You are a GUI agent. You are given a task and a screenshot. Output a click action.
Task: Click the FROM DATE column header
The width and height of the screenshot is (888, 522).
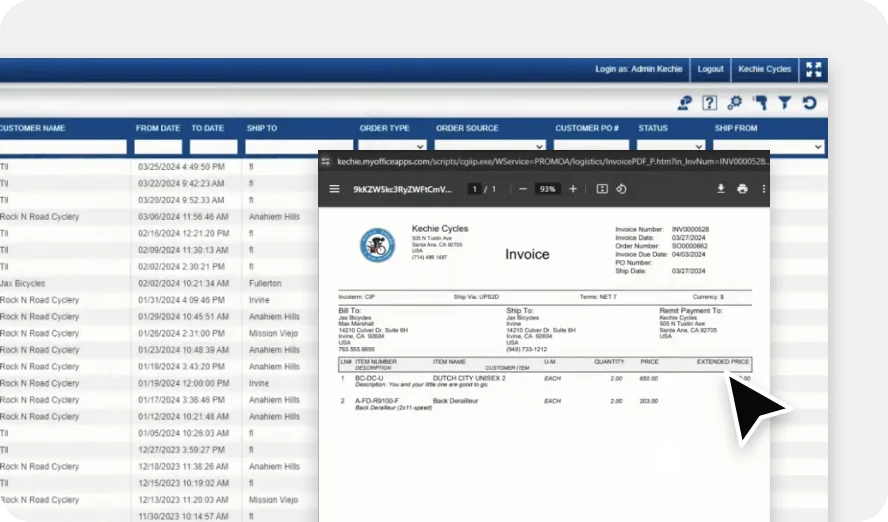[157, 128]
